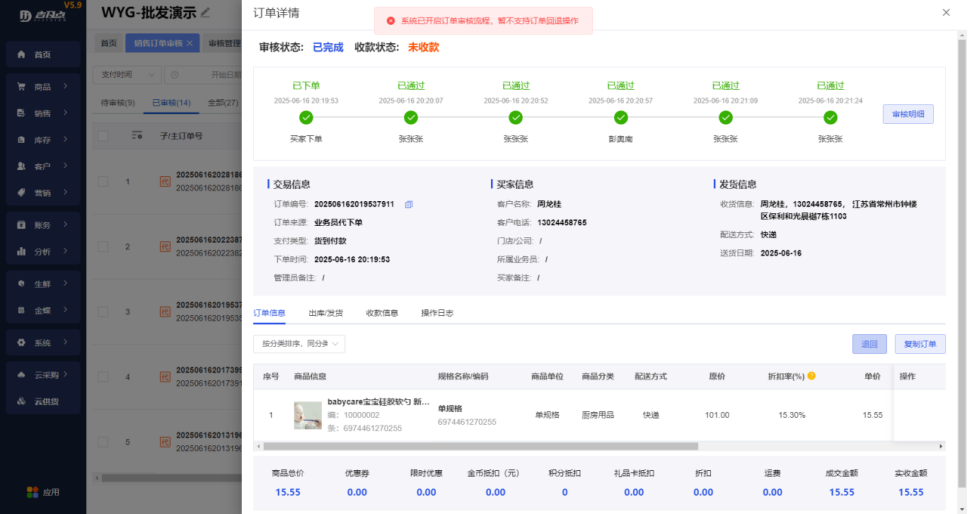Copy the order number with copy icon
Screen dimensions: 968x514
(x=408, y=205)
